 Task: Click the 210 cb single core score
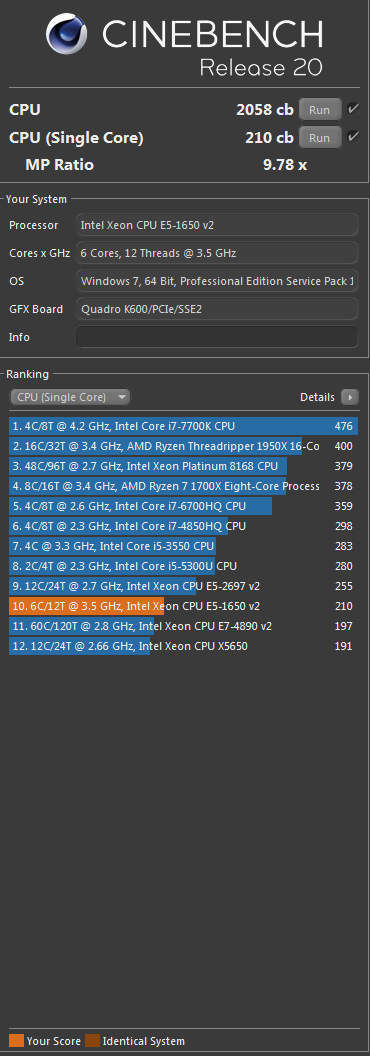270,137
